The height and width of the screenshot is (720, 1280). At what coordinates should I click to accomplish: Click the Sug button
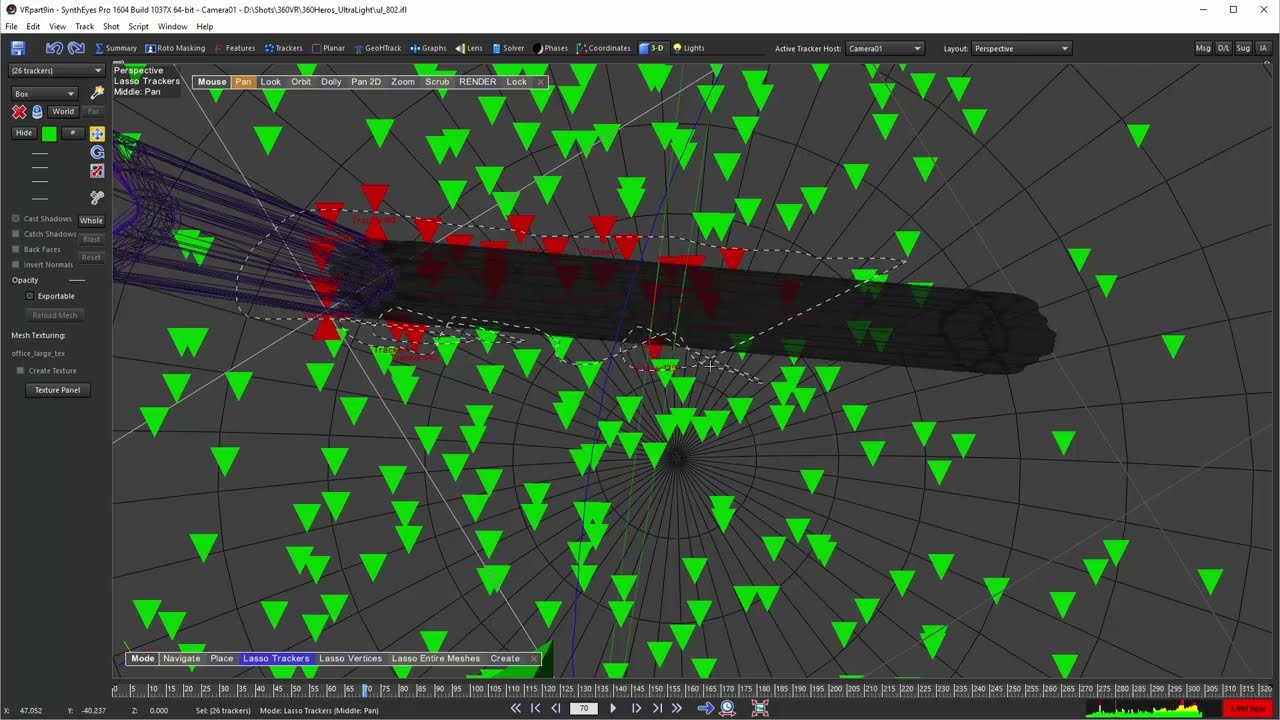pyautogui.click(x=1243, y=48)
